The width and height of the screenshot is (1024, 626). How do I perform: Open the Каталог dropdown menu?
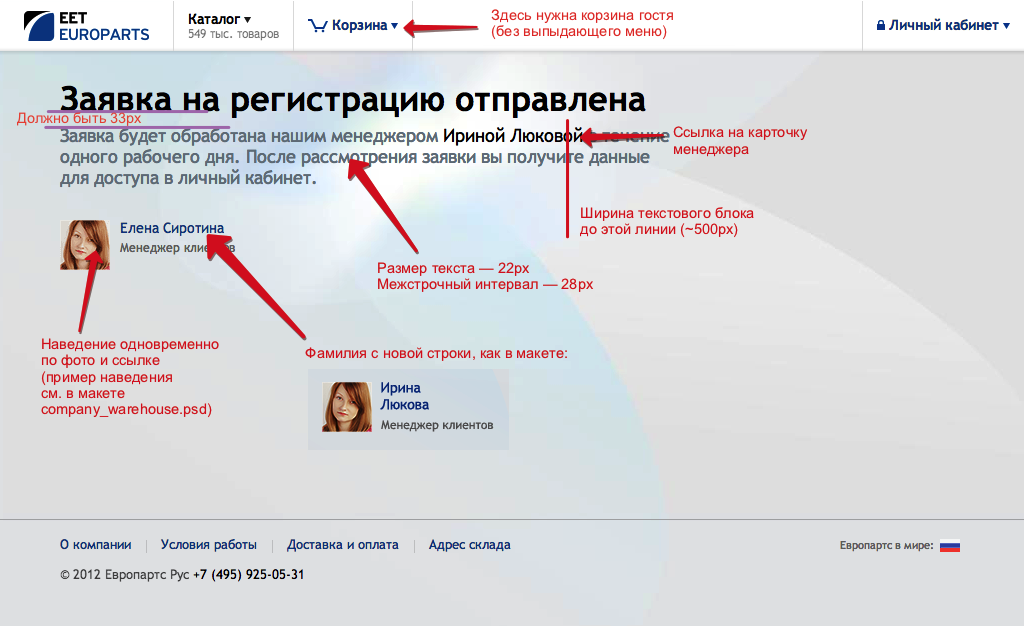(x=219, y=19)
